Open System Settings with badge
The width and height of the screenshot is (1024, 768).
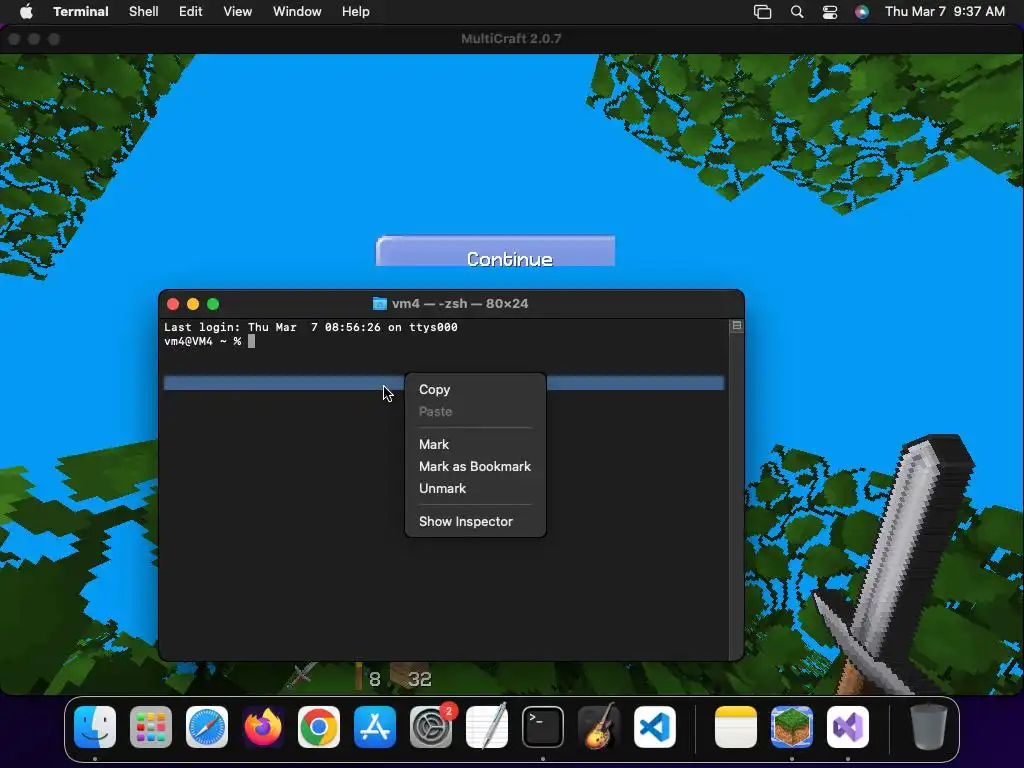pyautogui.click(x=431, y=727)
